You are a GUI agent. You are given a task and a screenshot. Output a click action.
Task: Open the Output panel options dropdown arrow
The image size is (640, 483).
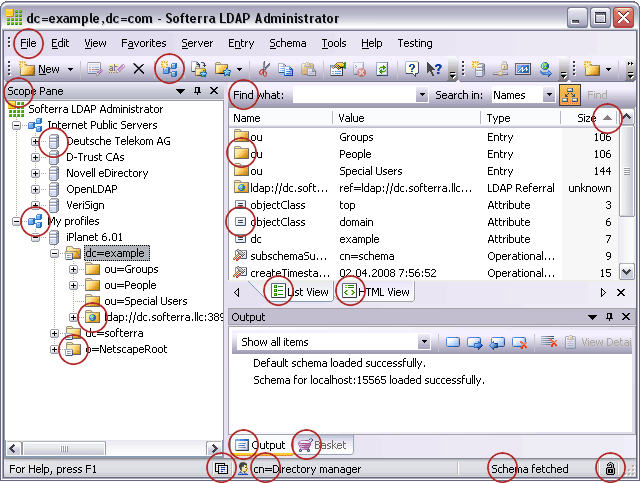tap(592, 317)
